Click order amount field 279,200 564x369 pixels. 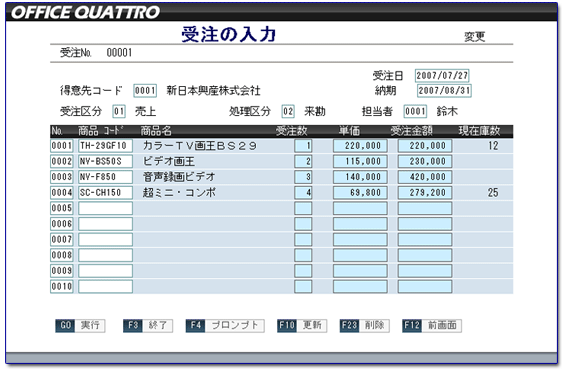click(x=425, y=193)
